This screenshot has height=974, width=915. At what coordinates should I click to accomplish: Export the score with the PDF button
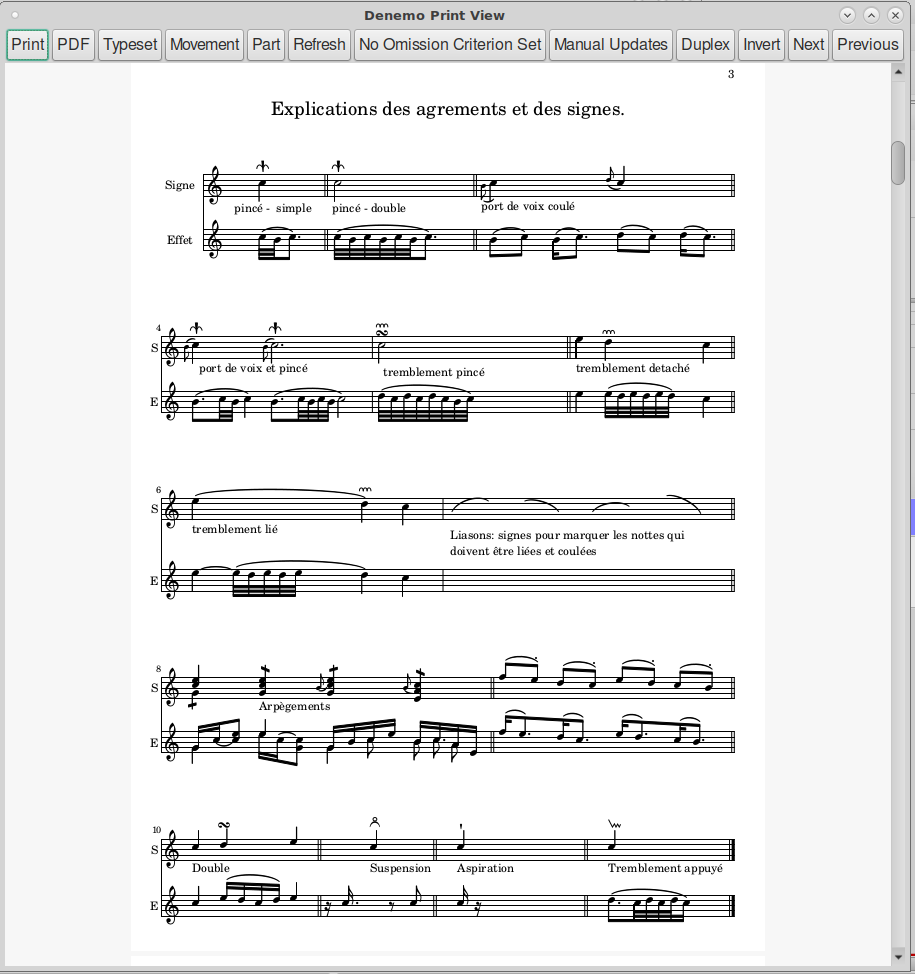click(x=73, y=45)
